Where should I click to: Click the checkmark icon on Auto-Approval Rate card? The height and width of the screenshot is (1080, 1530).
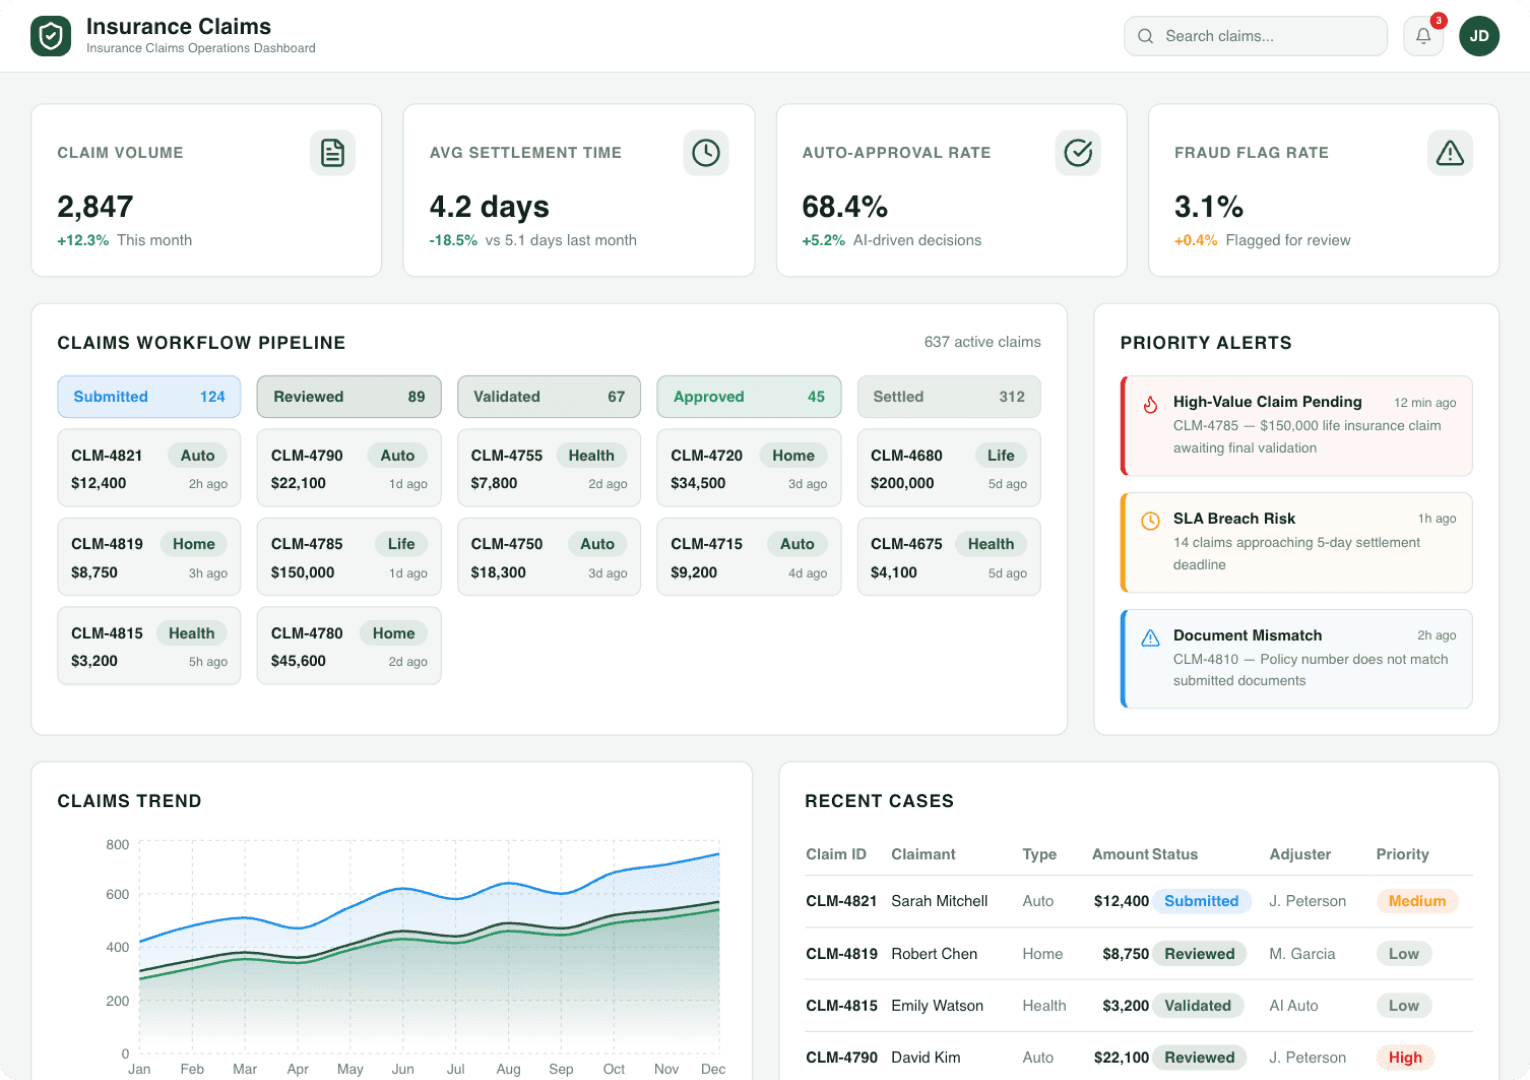click(1078, 152)
